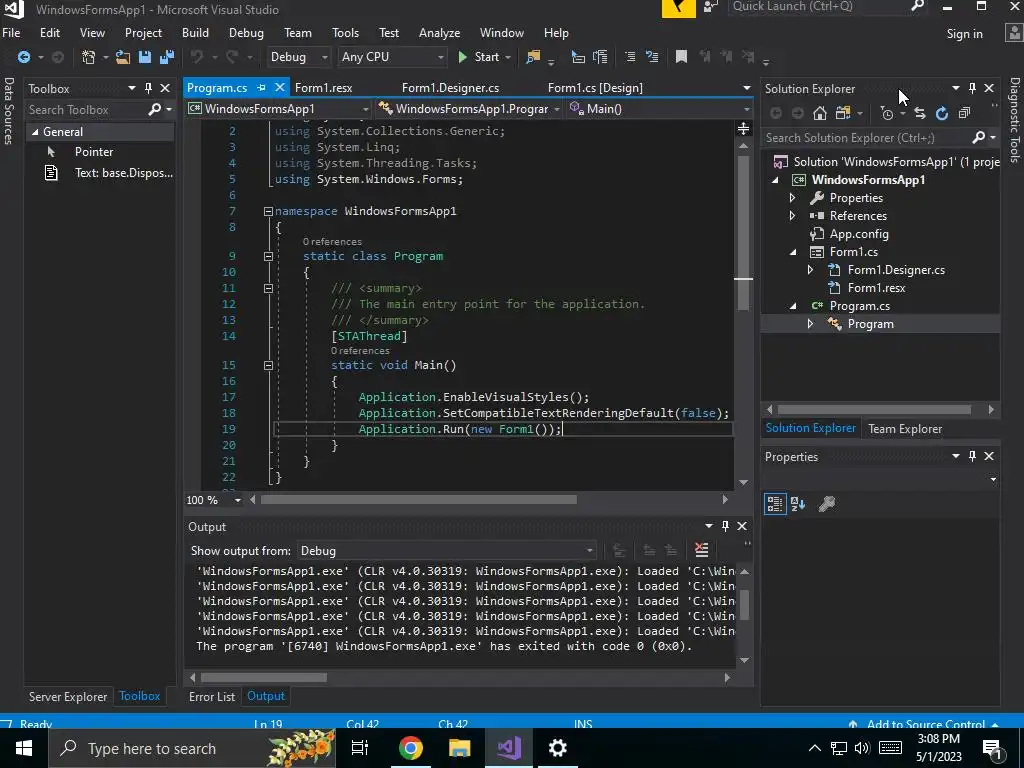Switch to the Team Explorer tab

point(904,429)
